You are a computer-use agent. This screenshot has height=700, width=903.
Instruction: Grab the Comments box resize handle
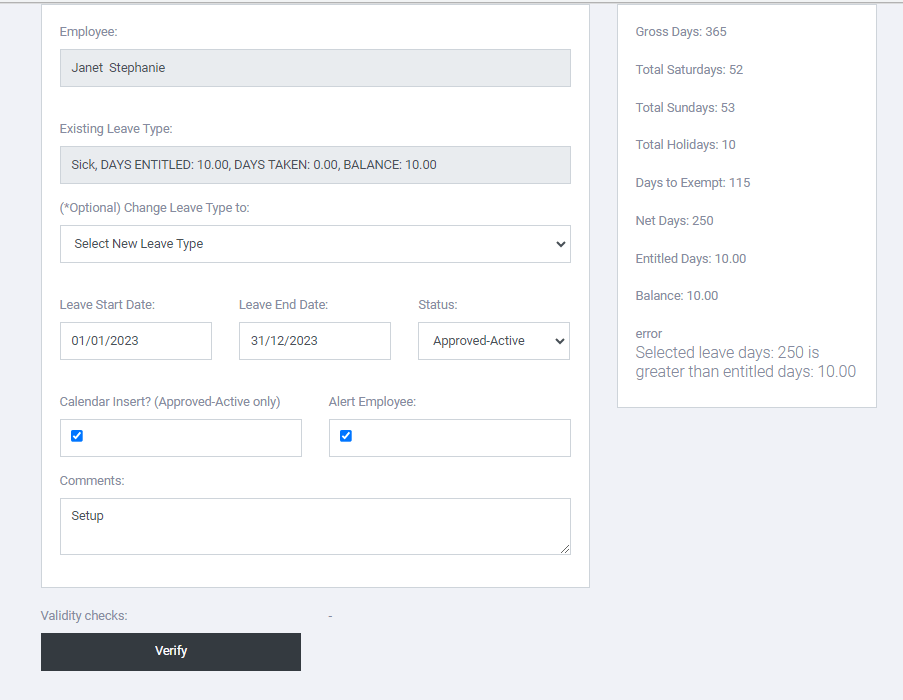565,549
